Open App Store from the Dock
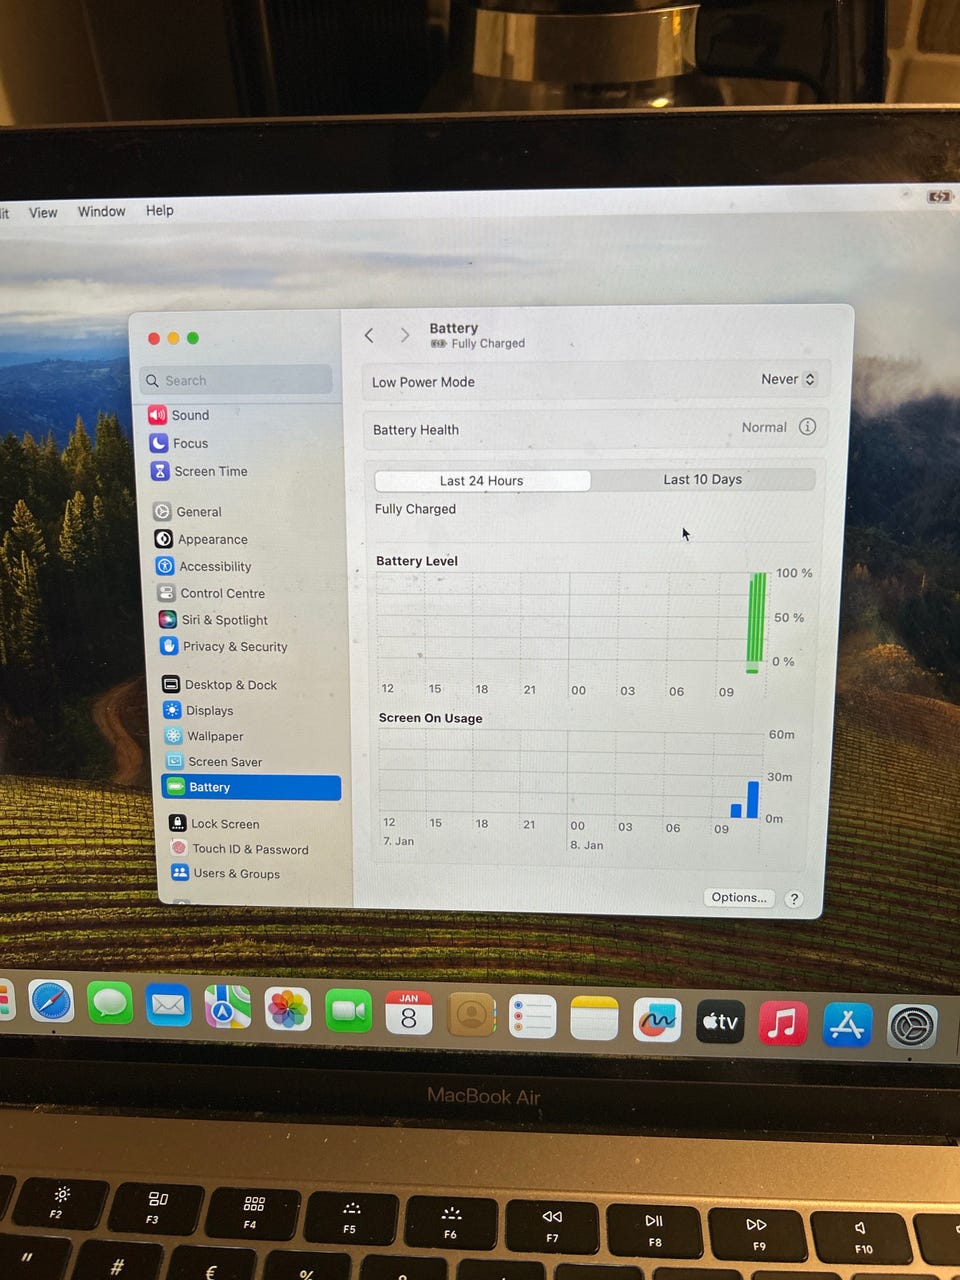Viewport: 960px width, 1280px height. tap(847, 1025)
